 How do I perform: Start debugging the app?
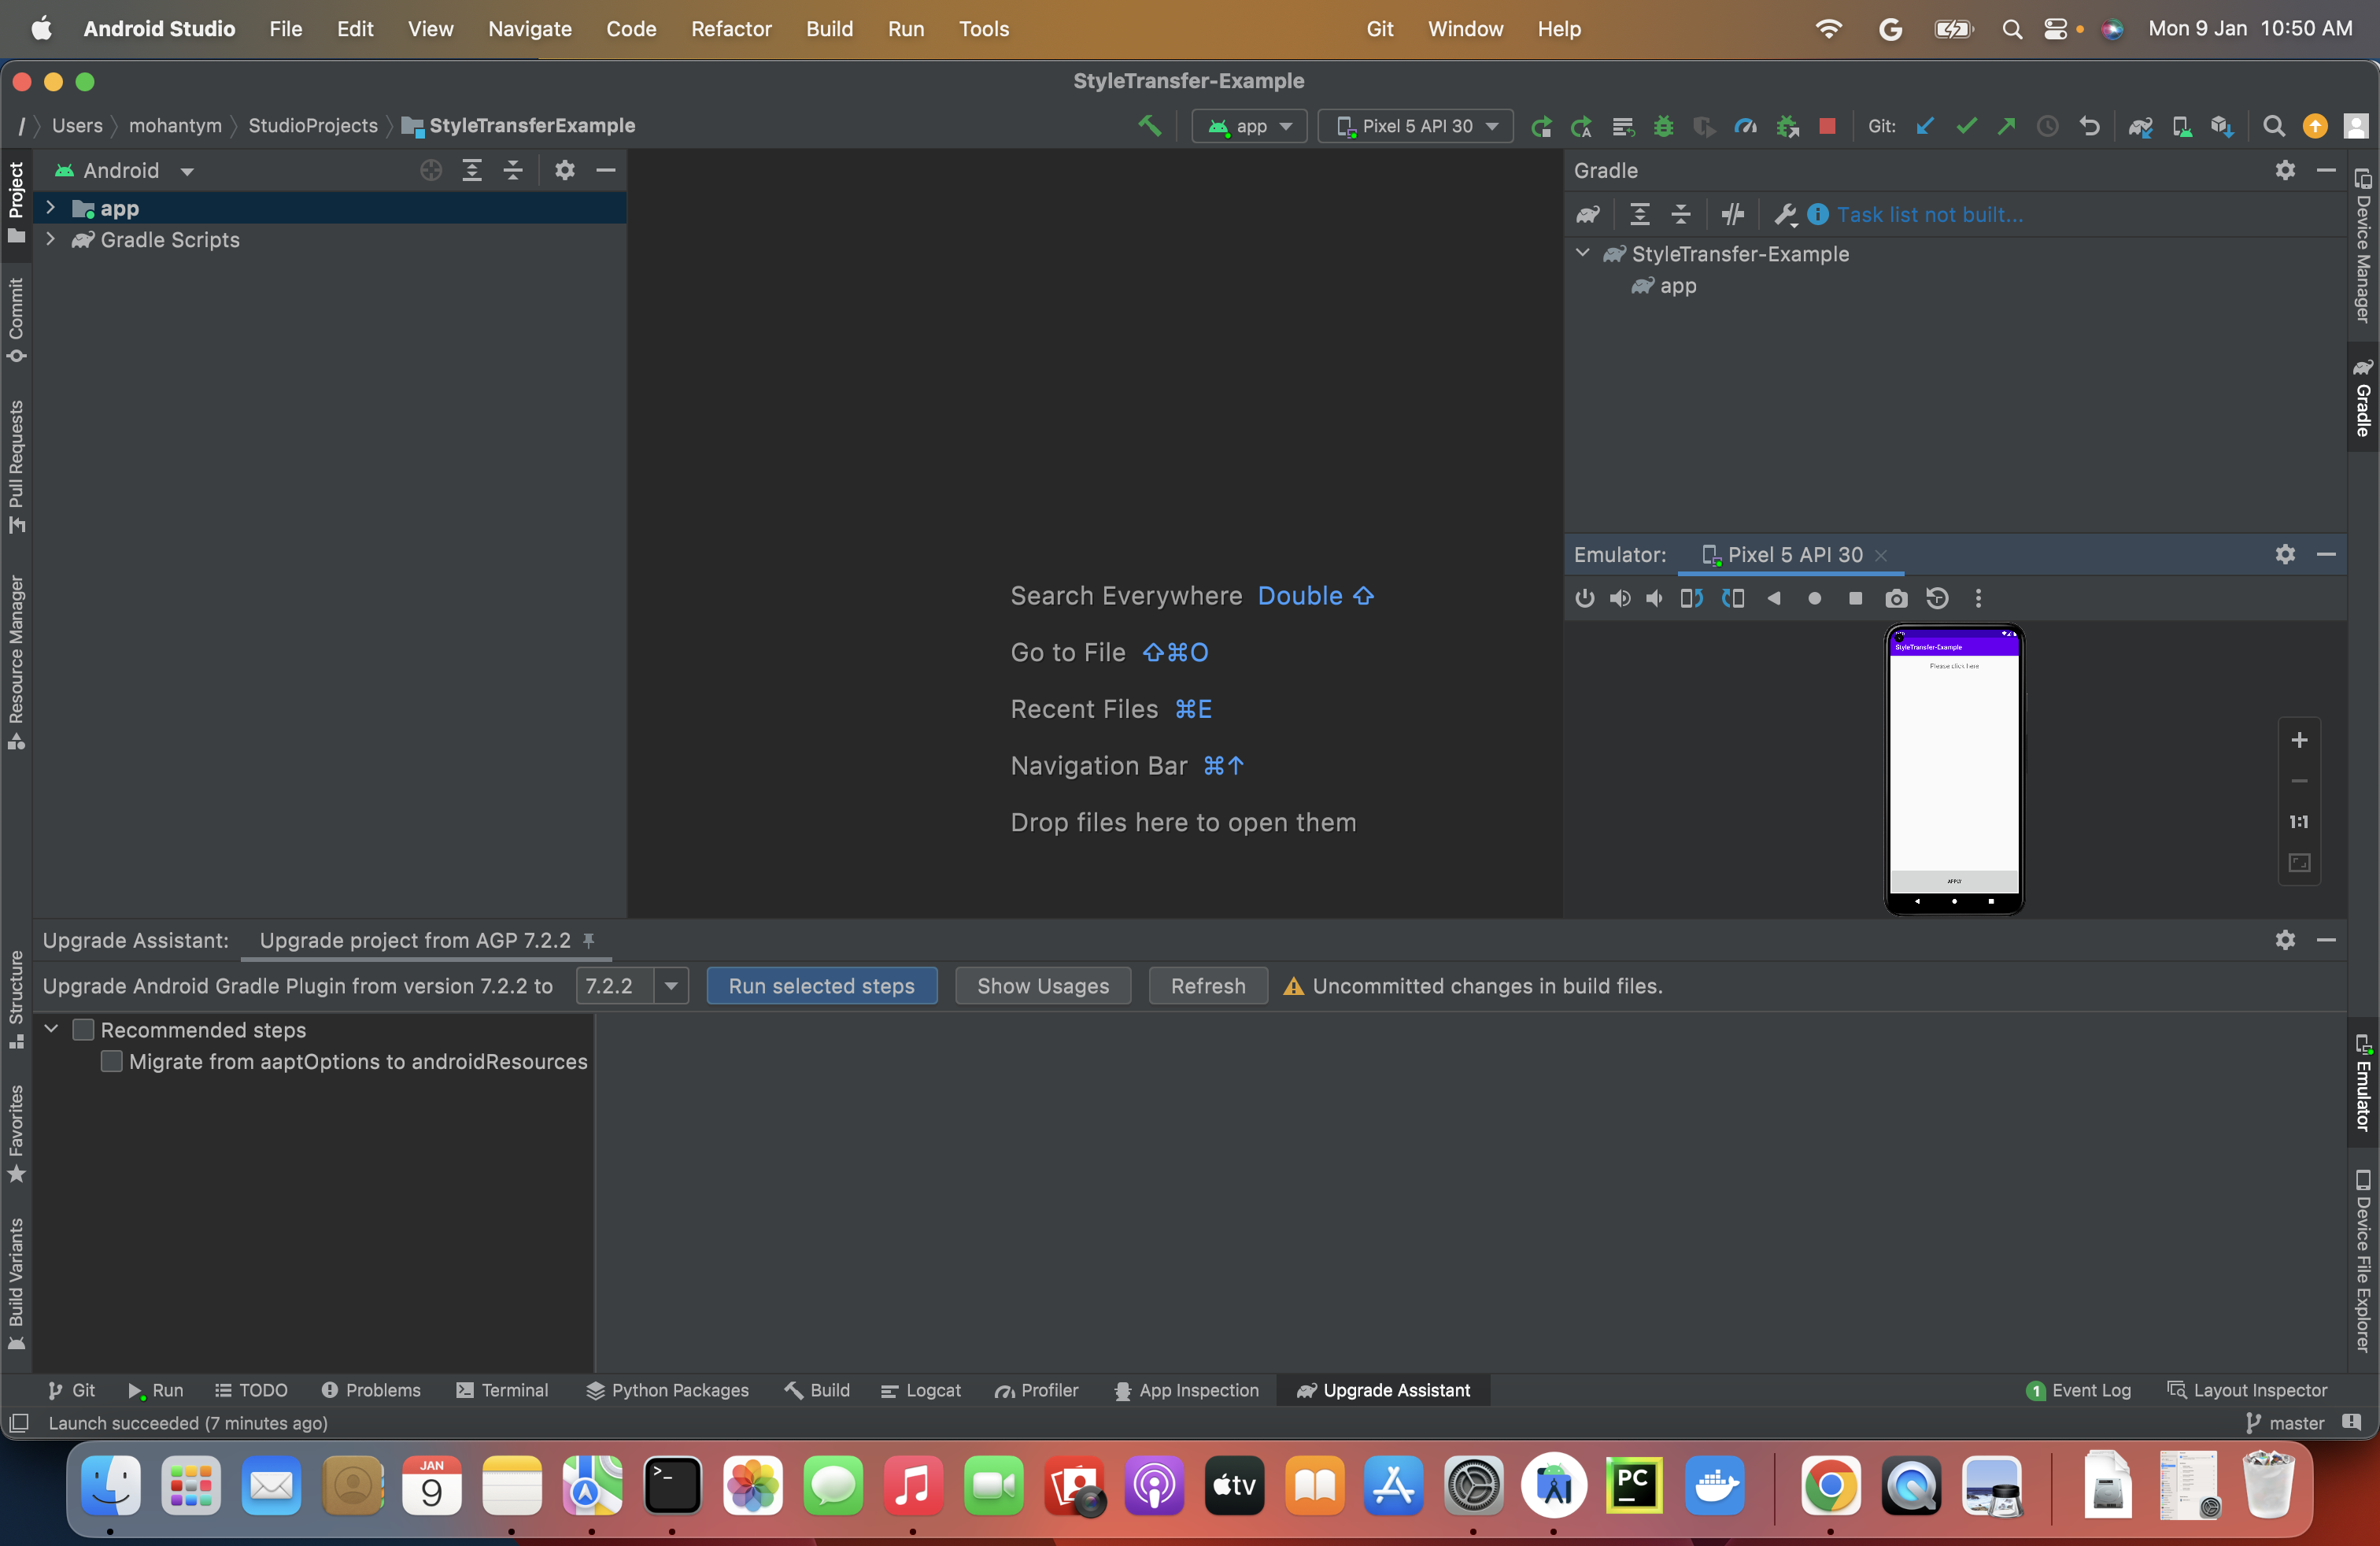[1662, 126]
